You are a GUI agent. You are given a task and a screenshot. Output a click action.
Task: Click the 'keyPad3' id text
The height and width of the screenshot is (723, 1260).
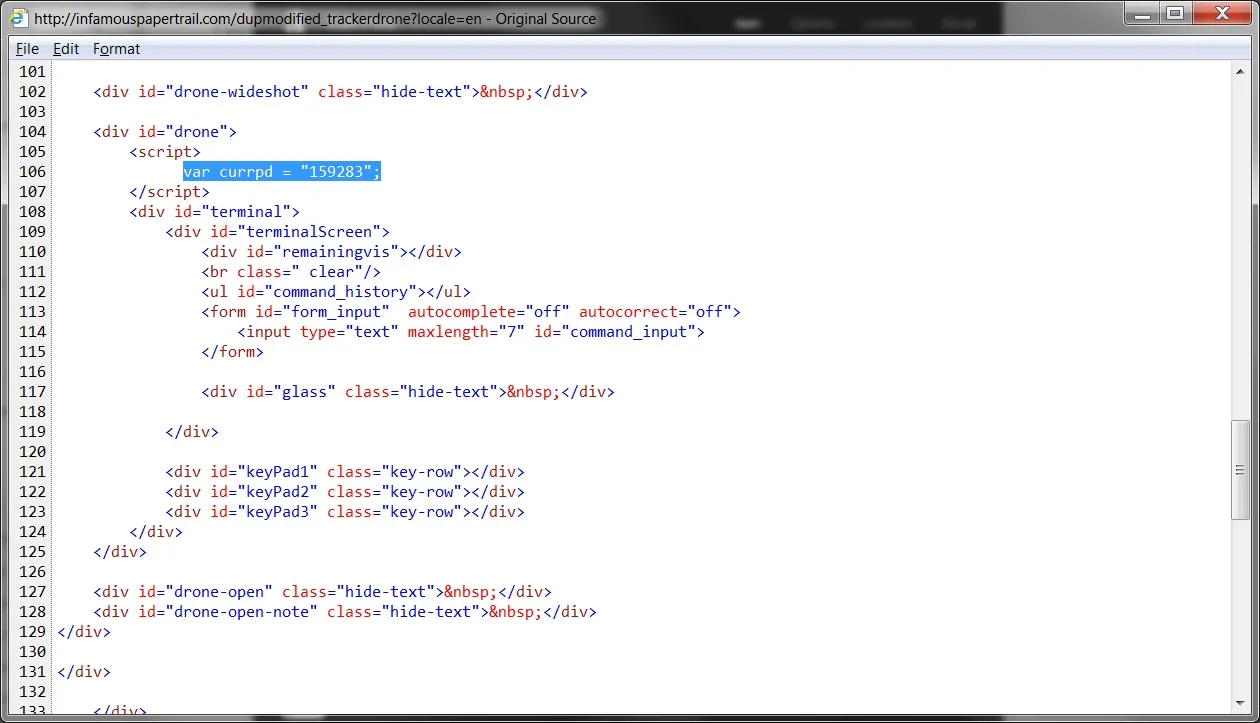278,511
